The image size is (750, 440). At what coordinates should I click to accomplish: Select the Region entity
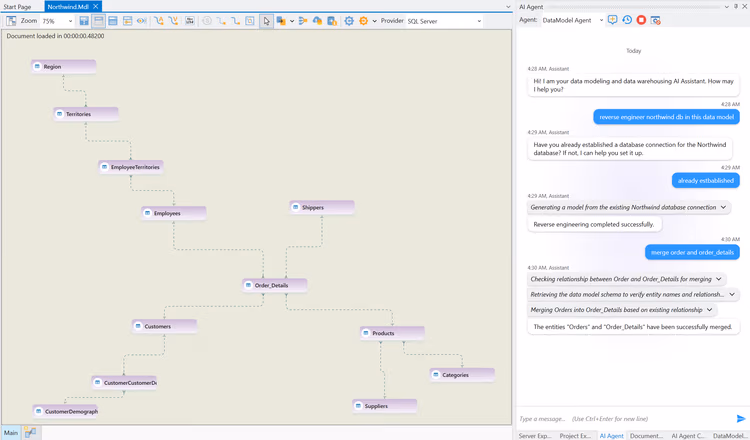coord(64,66)
